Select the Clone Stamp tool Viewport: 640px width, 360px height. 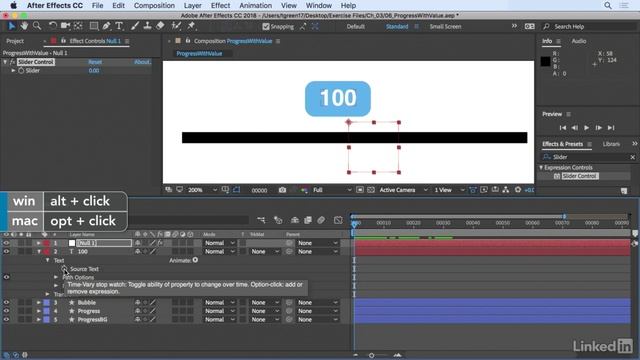(x=147, y=26)
